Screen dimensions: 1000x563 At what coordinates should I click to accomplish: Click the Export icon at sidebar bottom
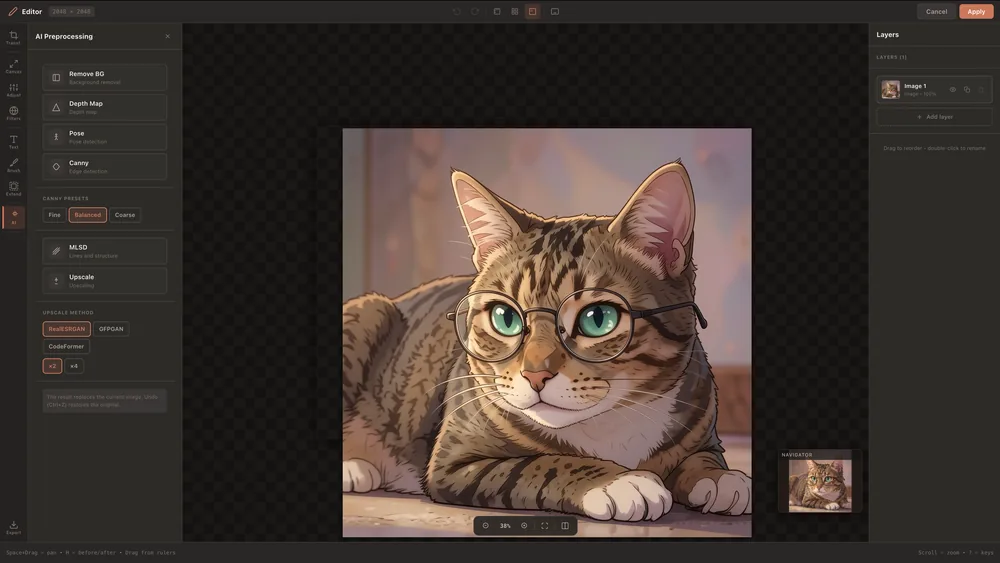[13, 527]
